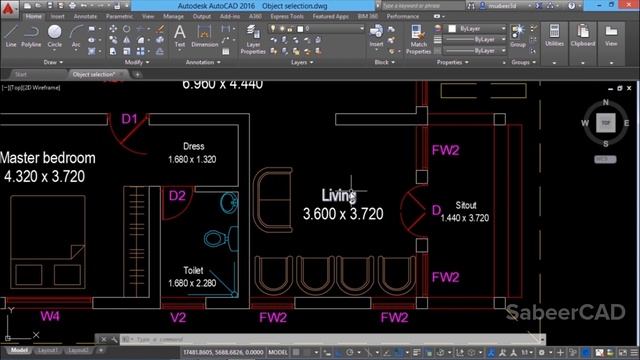Switch to the Layout1 tab
Screen dimensions: 640x360
(x=47, y=350)
